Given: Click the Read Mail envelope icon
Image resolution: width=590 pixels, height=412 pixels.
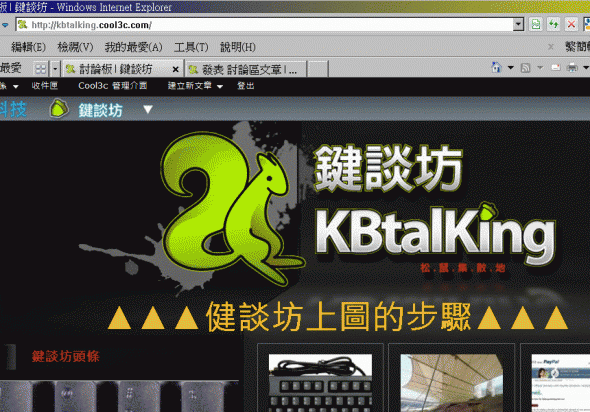Looking at the screenshot, I should tap(556, 68).
